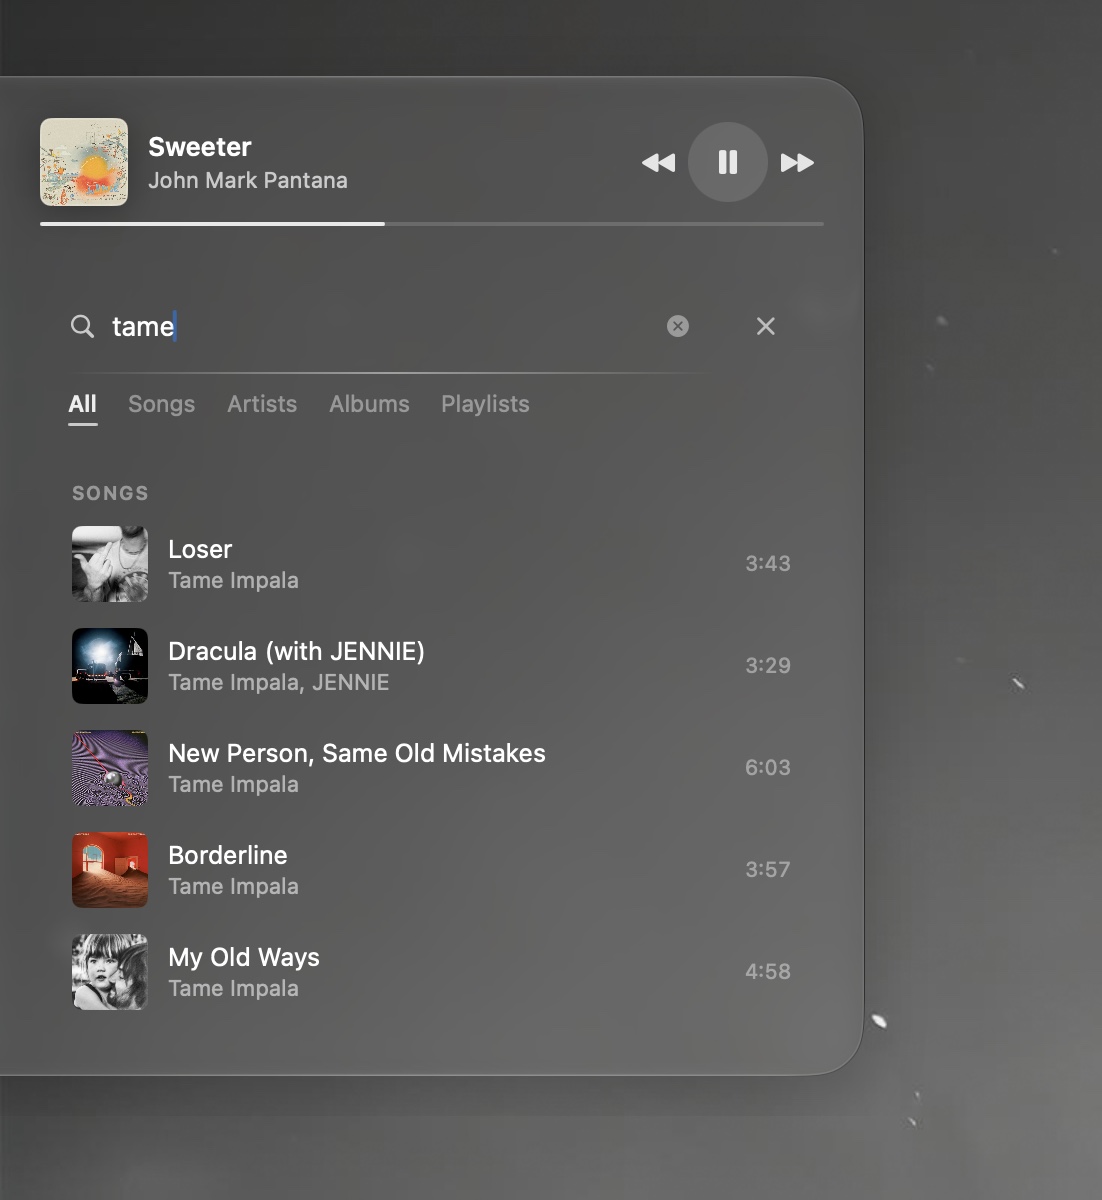
Task: Click the Dracula album cover
Action: pos(110,666)
